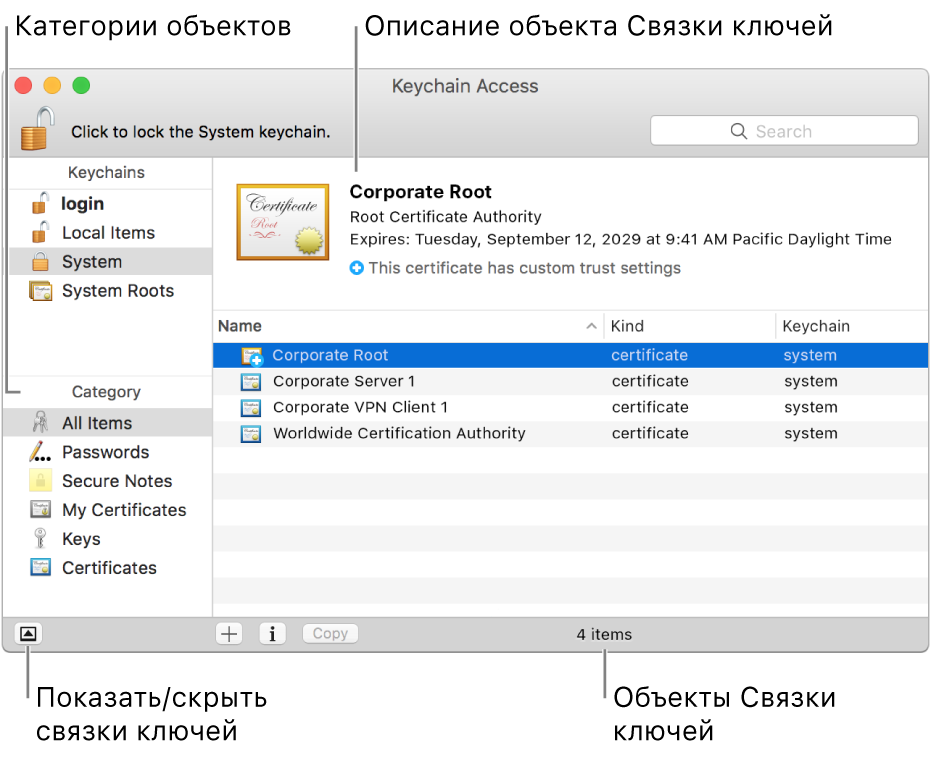Click the System Roots certificate folder icon
Viewport: 931px width, 758px height.
tap(40, 291)
